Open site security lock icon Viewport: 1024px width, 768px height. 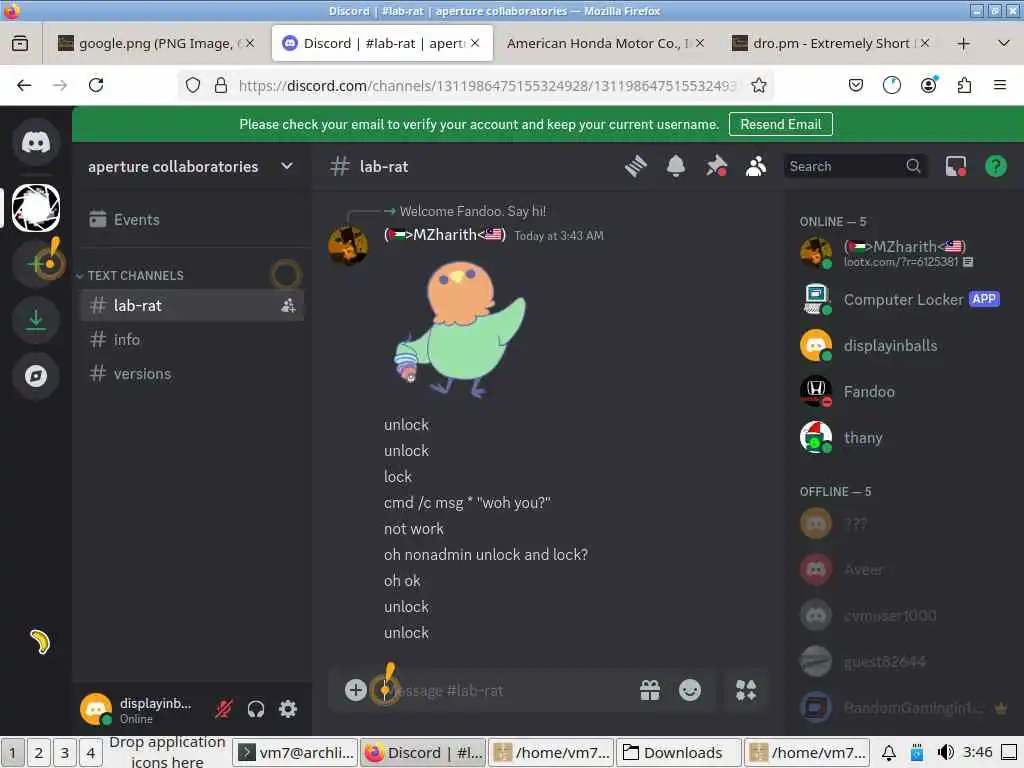coord(221,86)
